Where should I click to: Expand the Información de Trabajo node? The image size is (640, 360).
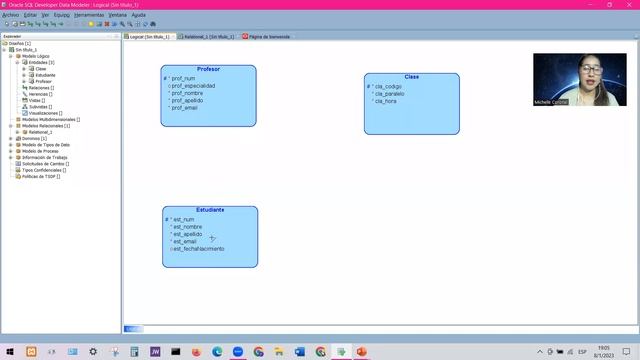[11, 158]
